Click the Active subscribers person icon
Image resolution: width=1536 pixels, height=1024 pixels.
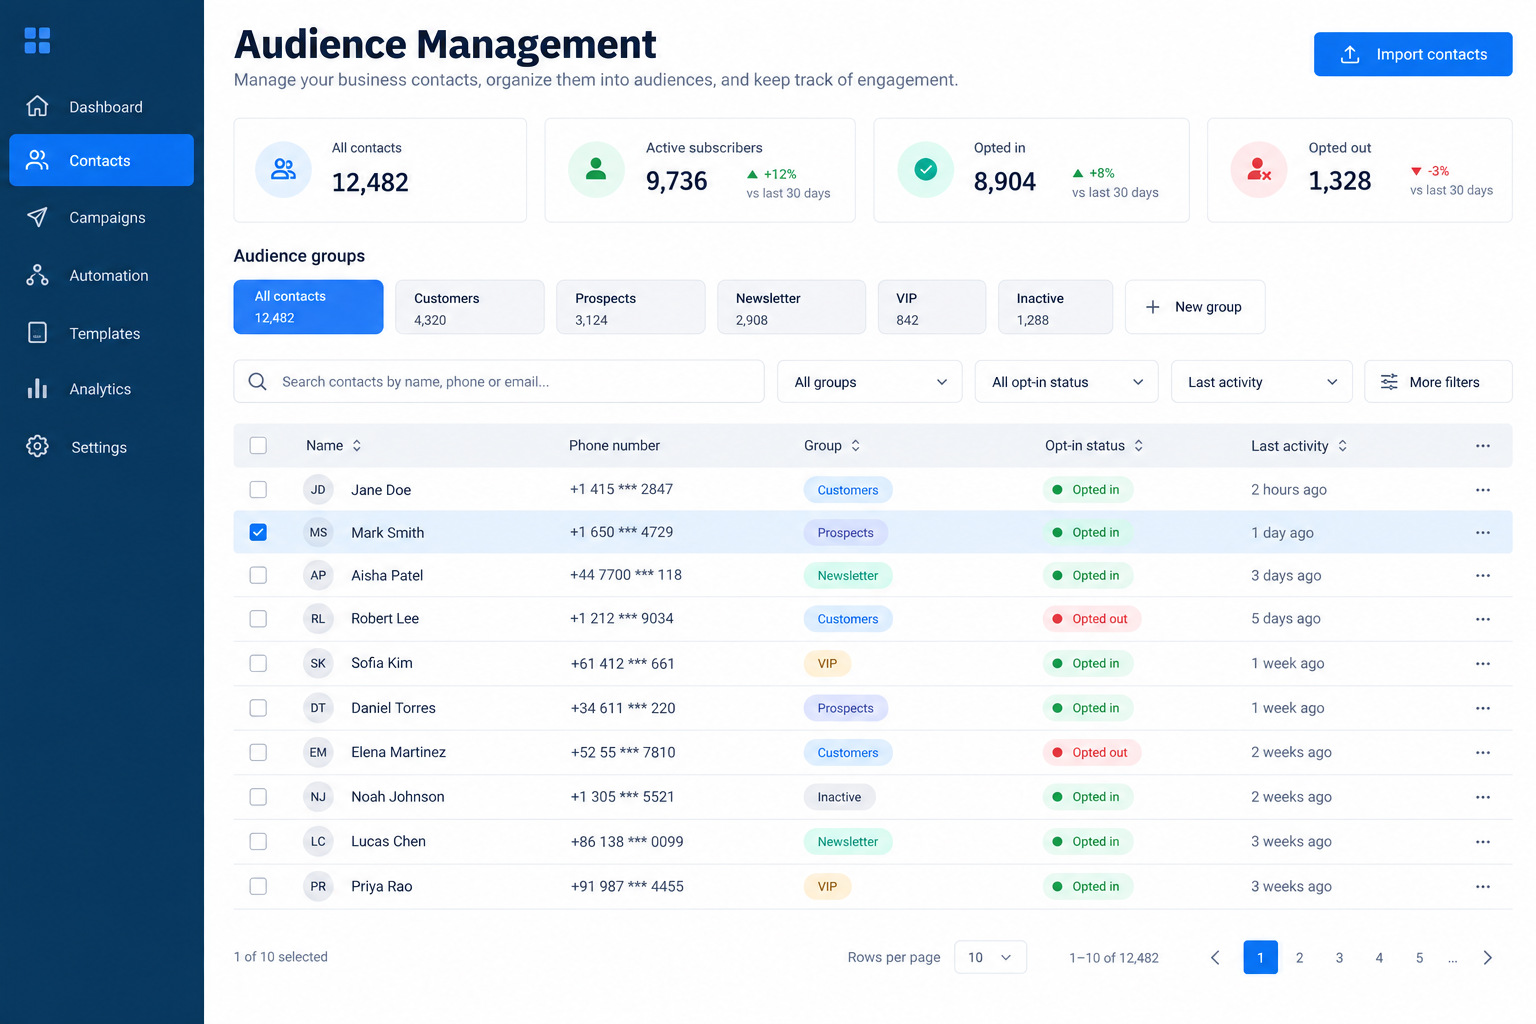click(x=596, y=169)
